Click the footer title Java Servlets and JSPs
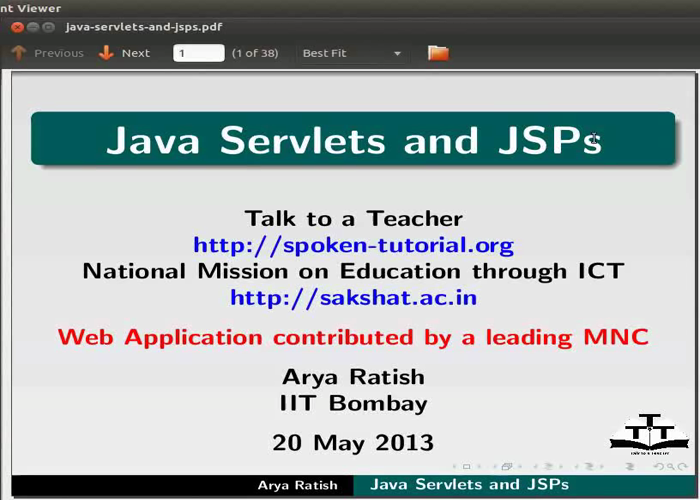The height and width of the screenshot is (500, 700). [469, 485]
